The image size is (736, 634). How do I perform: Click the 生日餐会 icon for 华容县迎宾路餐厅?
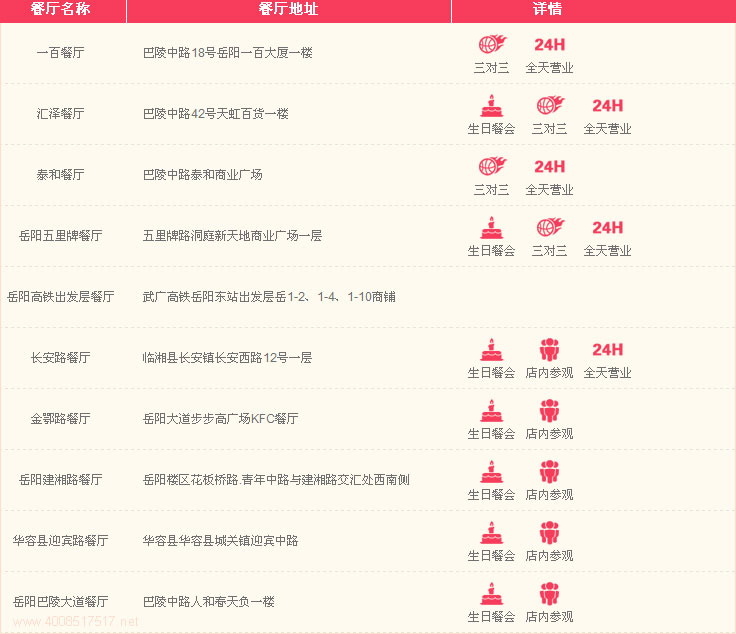491,533
